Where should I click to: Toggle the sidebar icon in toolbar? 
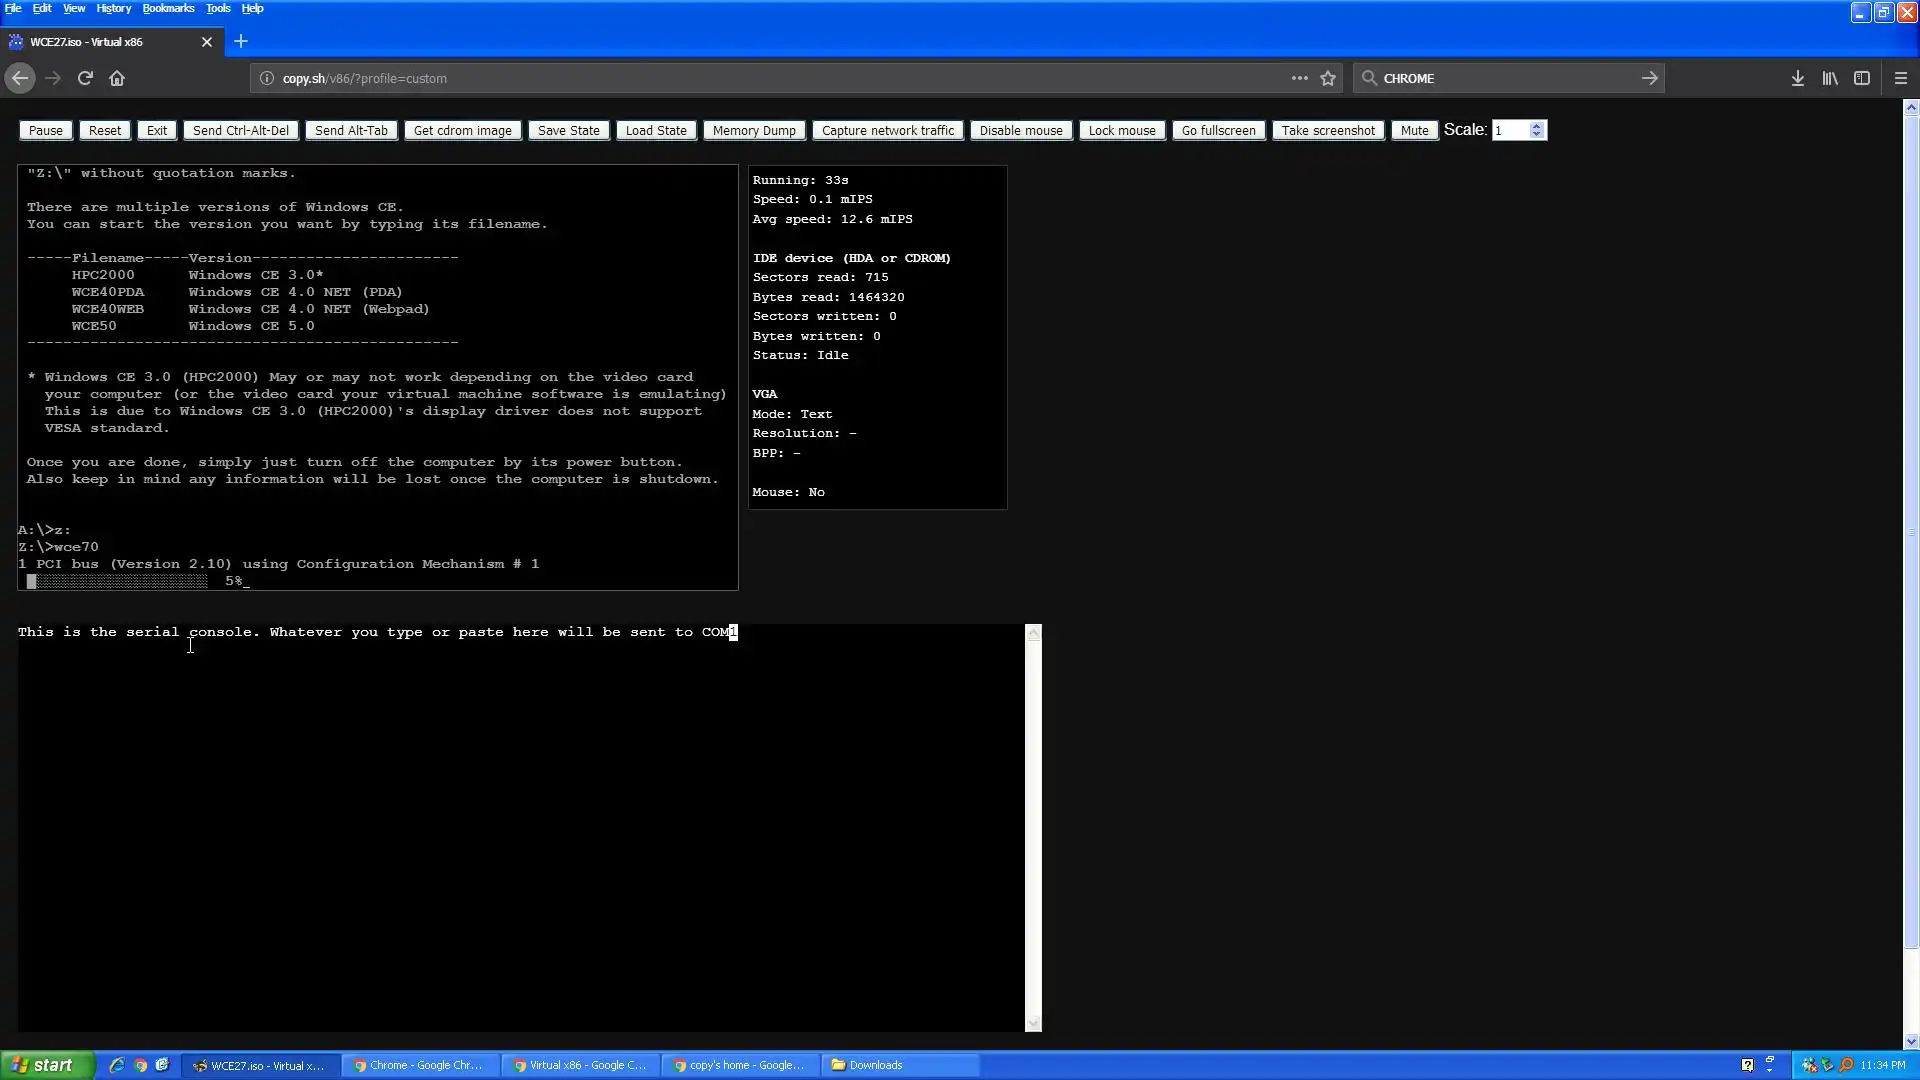coord(1861,78)
